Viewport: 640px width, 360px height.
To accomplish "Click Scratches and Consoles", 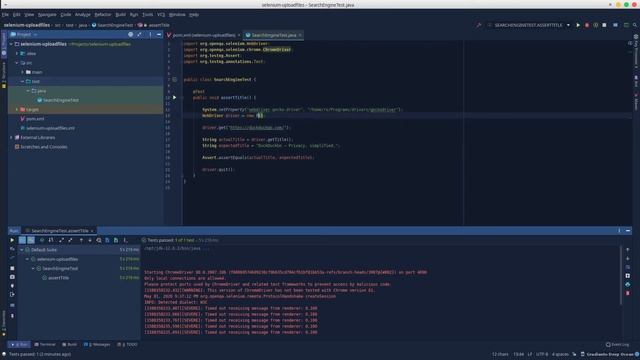I will (x=44, y=147).
